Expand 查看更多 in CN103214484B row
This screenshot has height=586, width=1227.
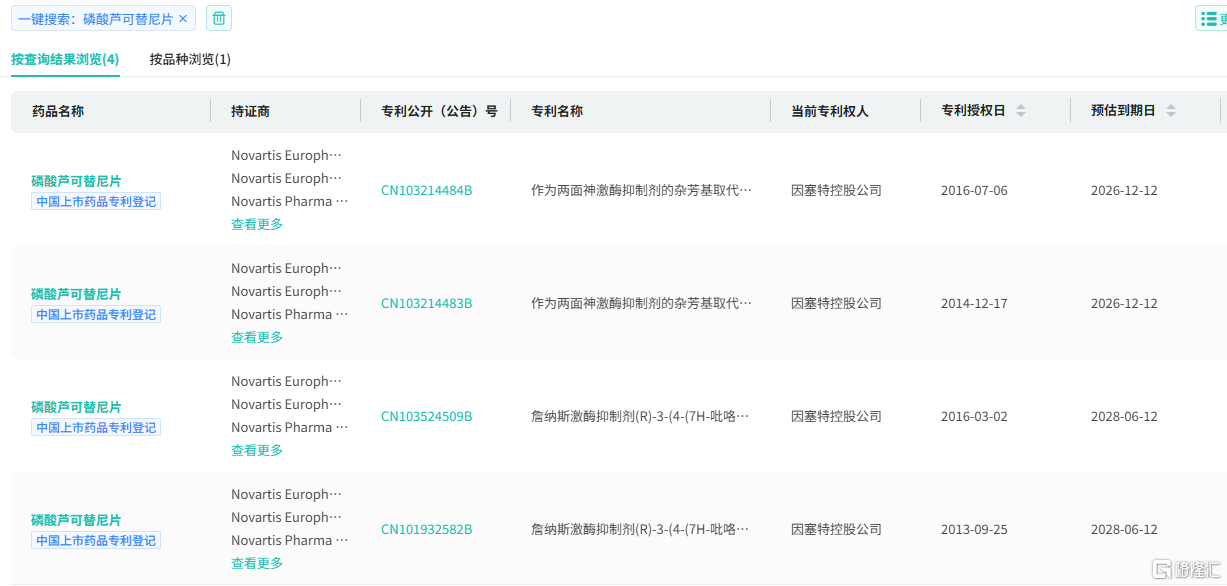pos(257,224)
